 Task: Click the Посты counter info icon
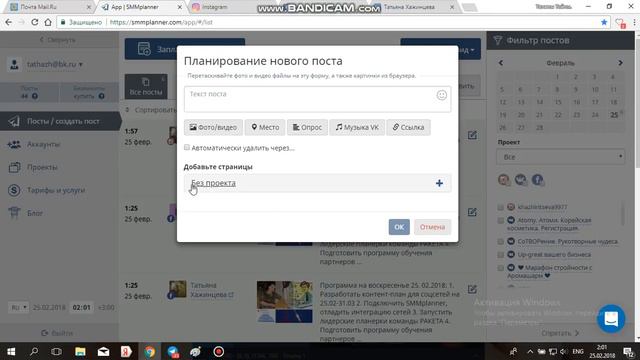click(35, 96)
